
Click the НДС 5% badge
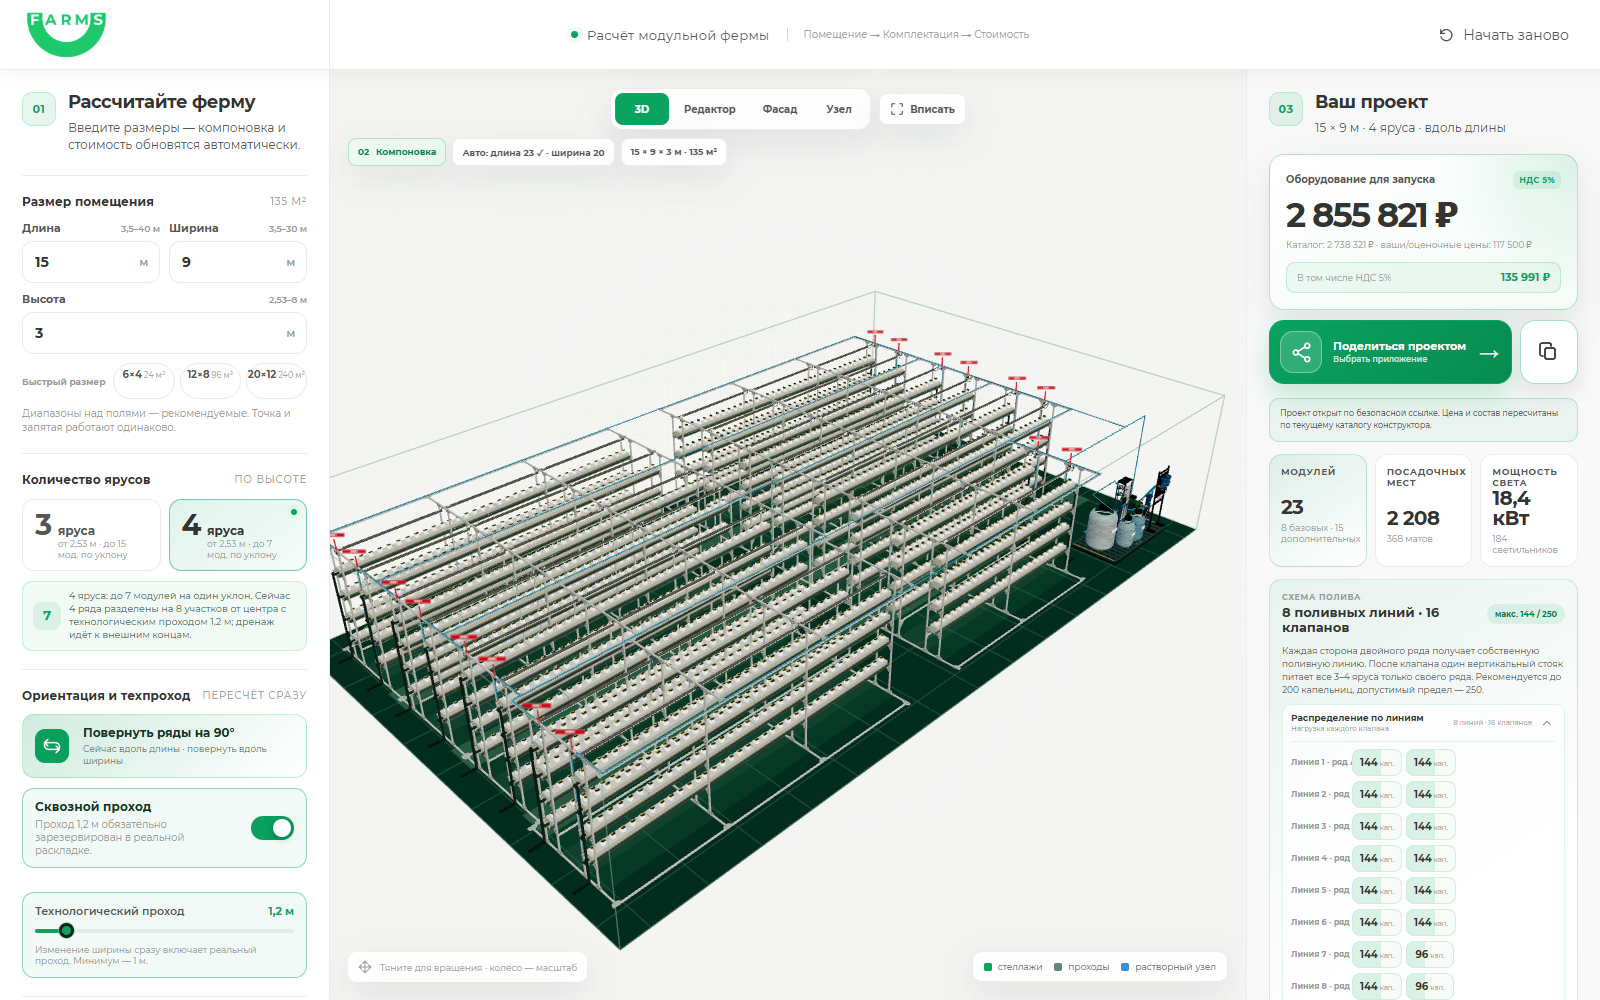click(1537, 180)
